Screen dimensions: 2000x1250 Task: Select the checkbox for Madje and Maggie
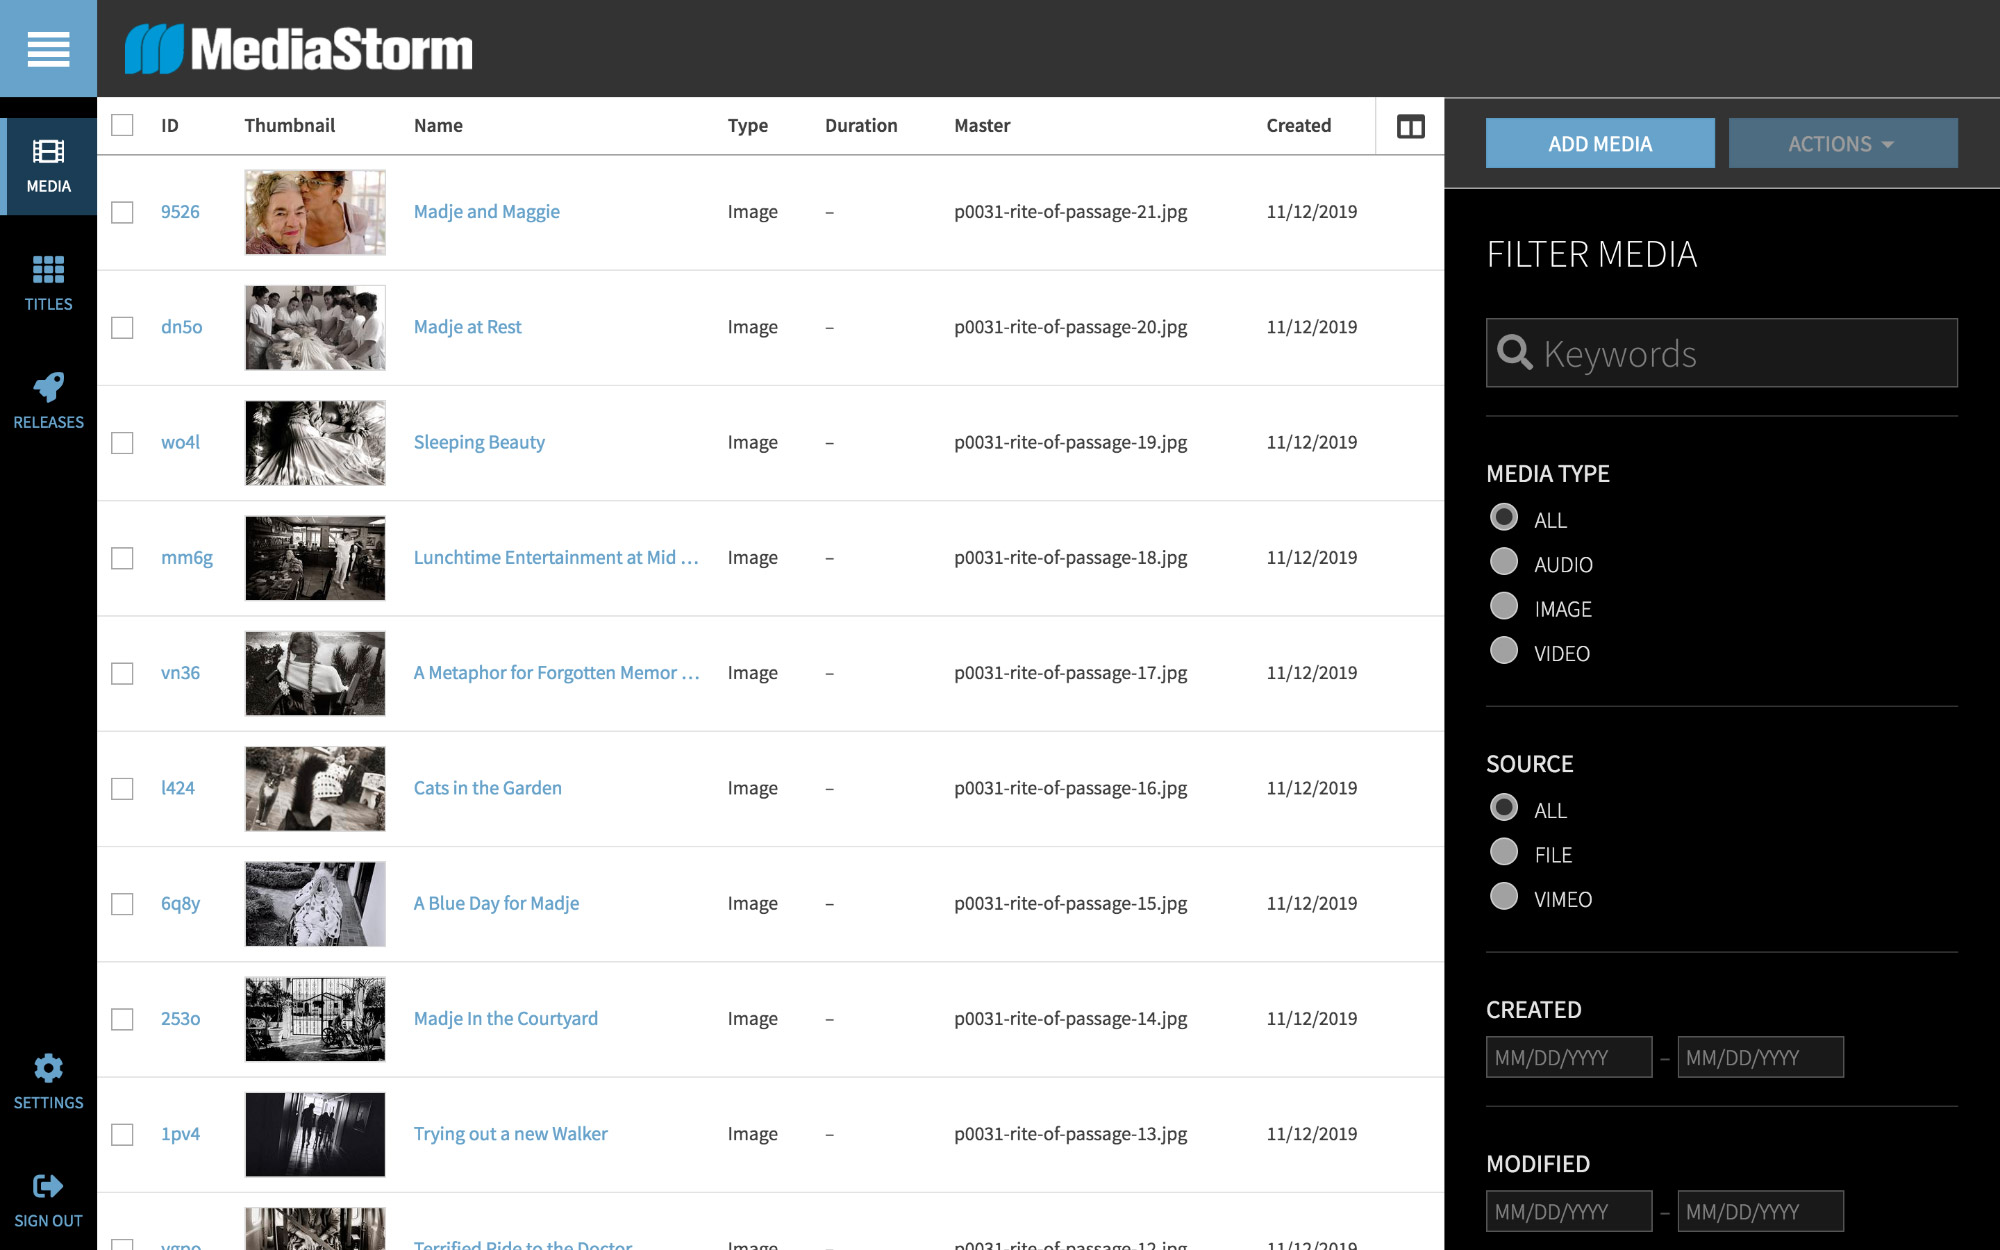(122, 212)
